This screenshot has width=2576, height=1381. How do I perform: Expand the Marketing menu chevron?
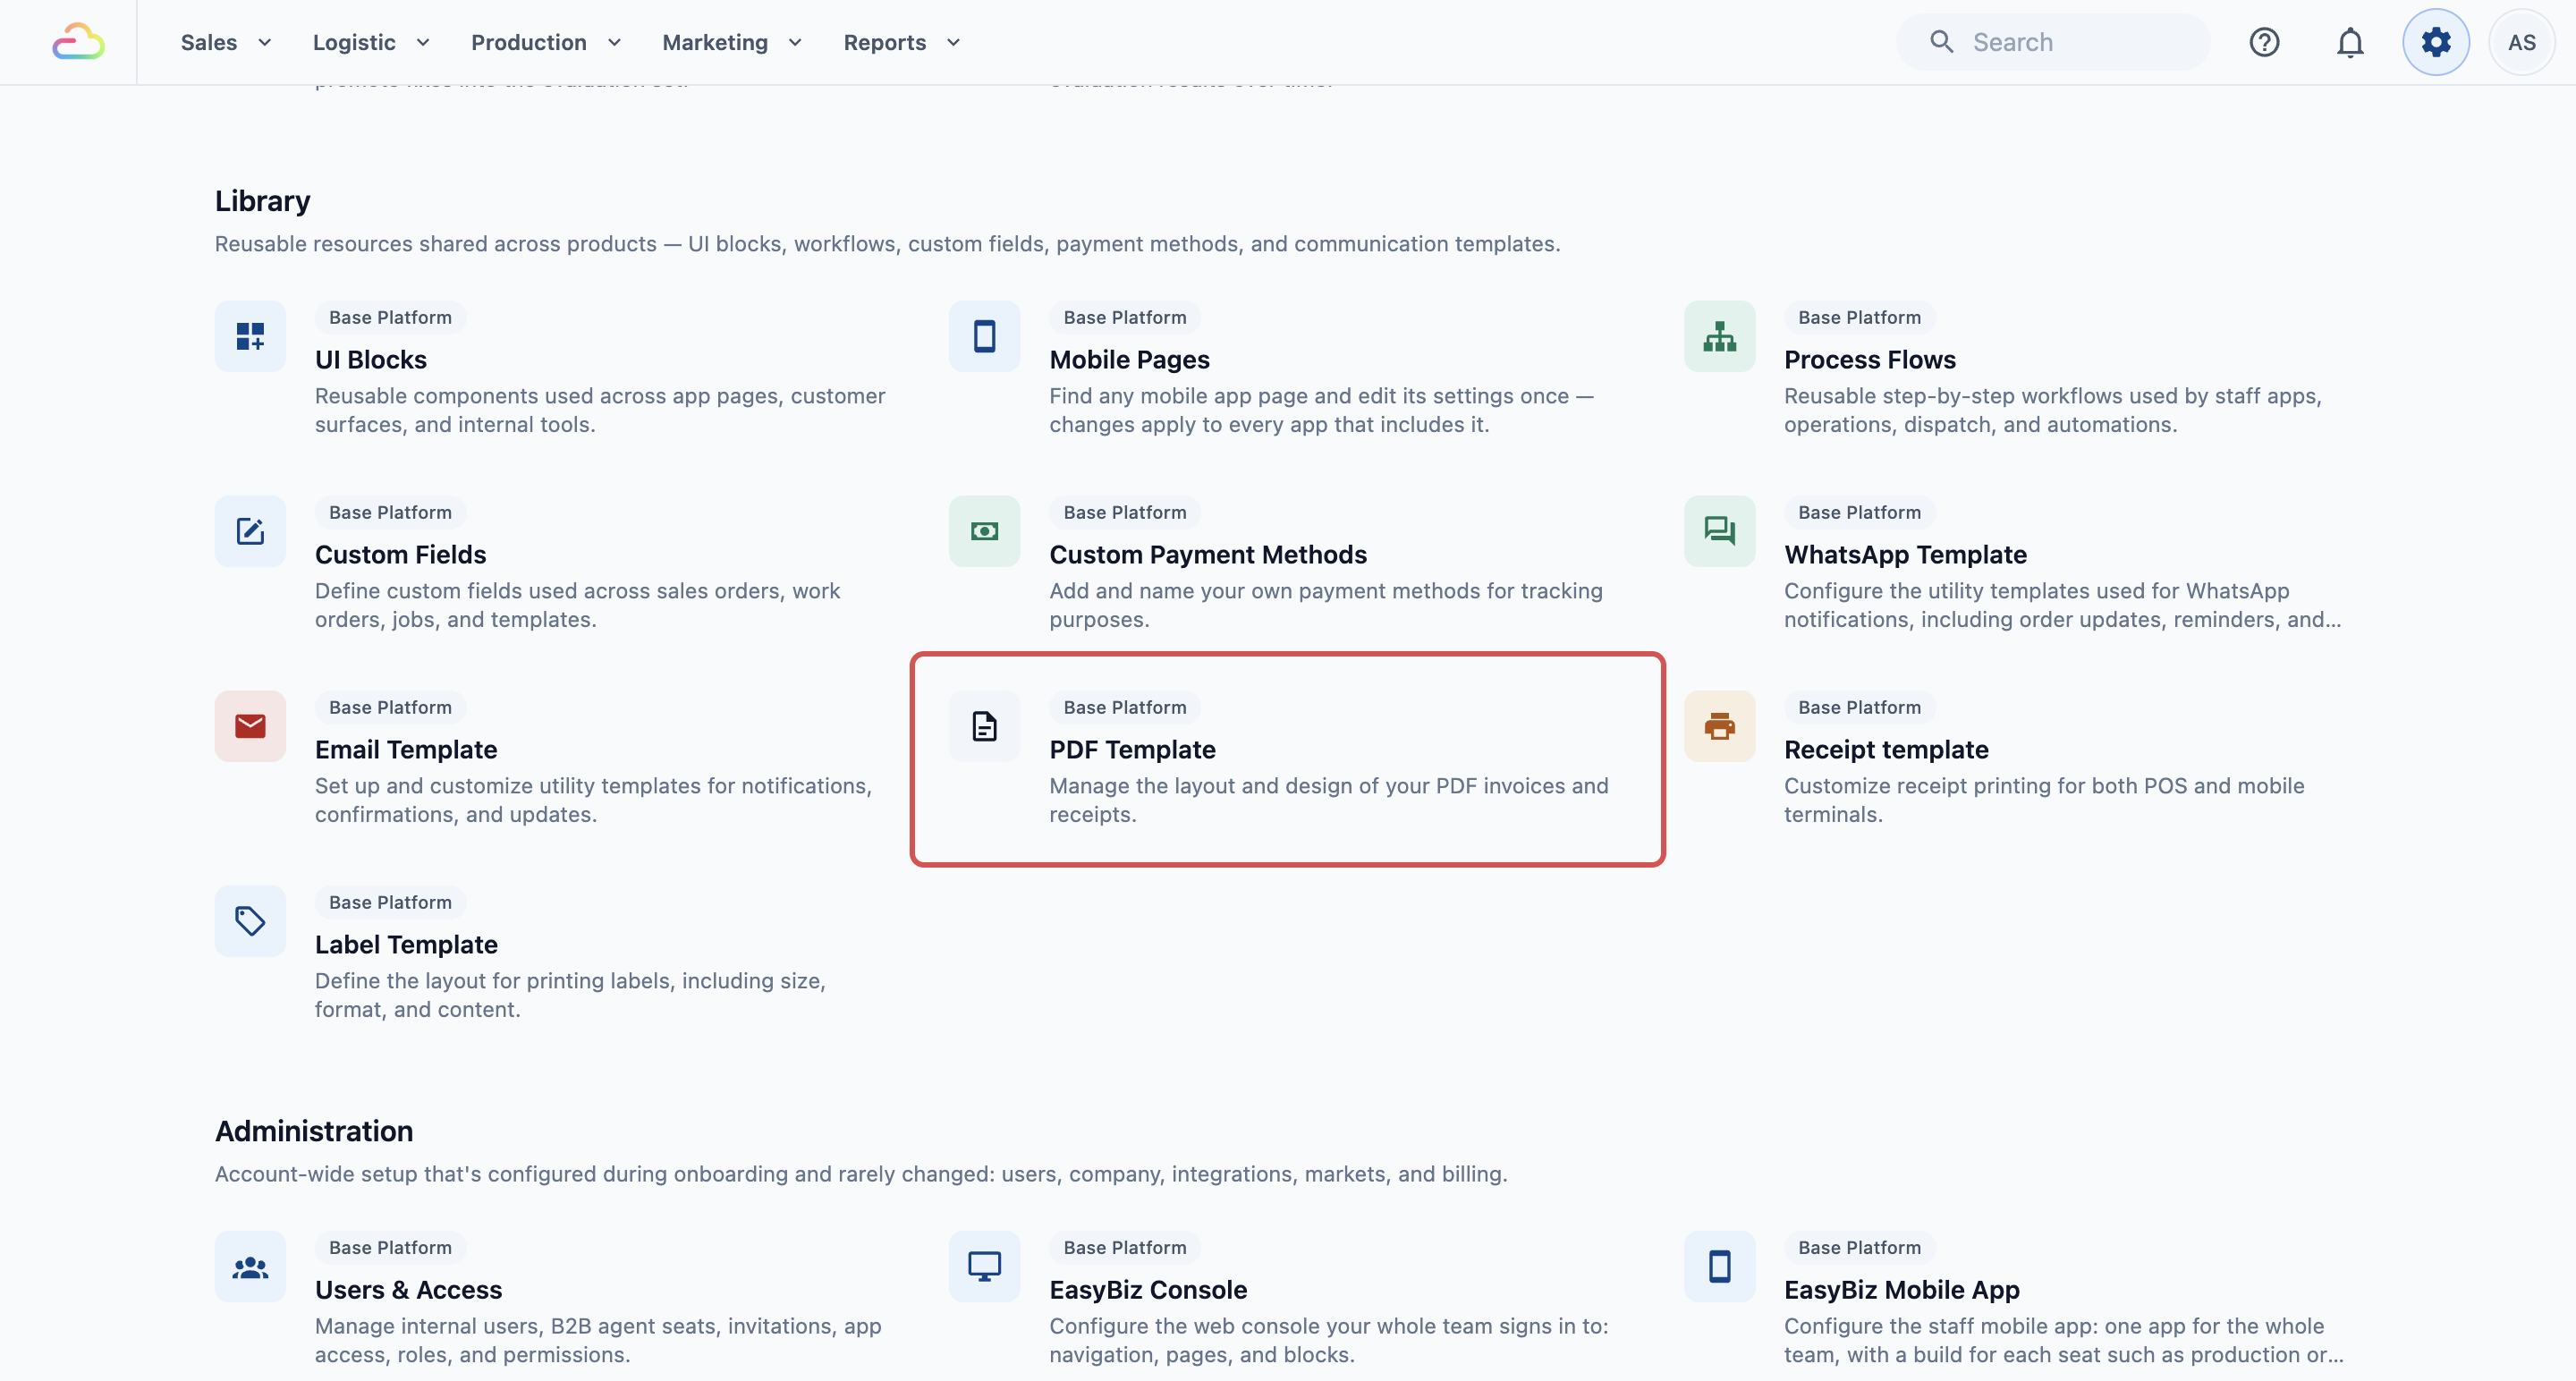click(x=795, y=43)
